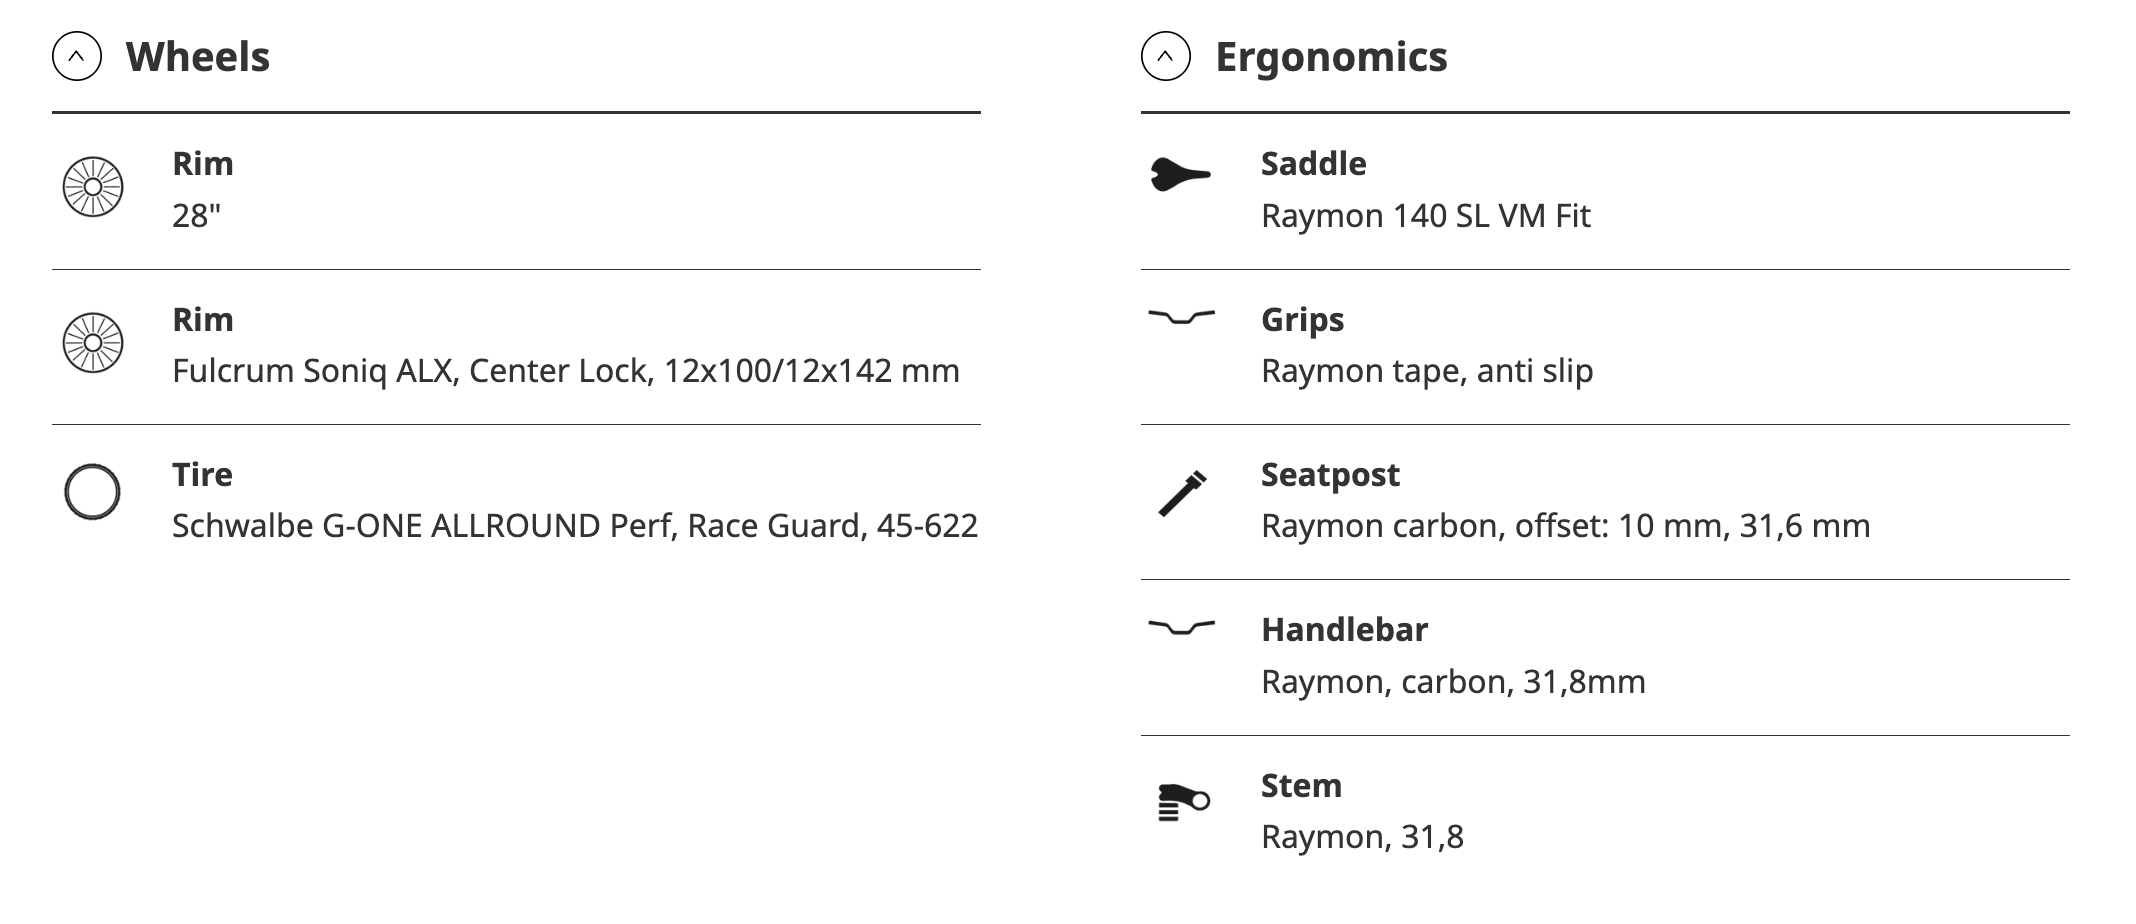Image resolution: width=2136 pixels, height=924 pixels.
Task: Click the Raymon tape, anti slip text
Action: [1426, 371]
